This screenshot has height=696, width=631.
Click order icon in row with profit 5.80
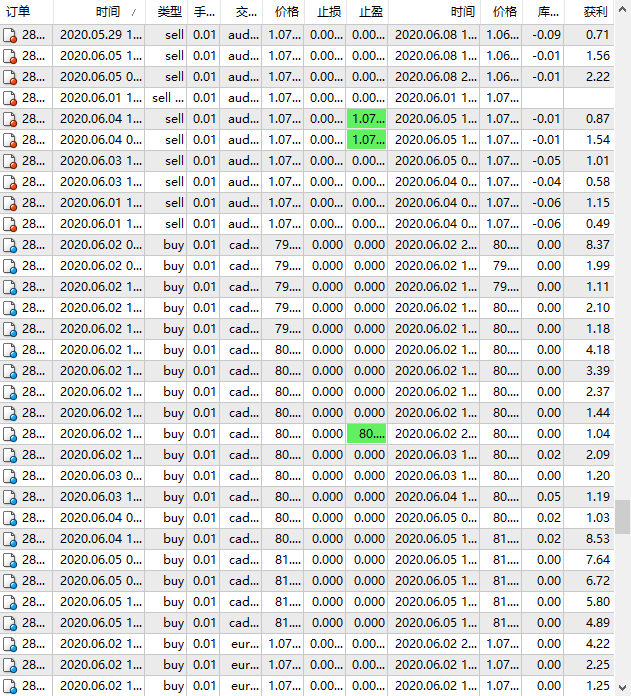tap(10, 602)
